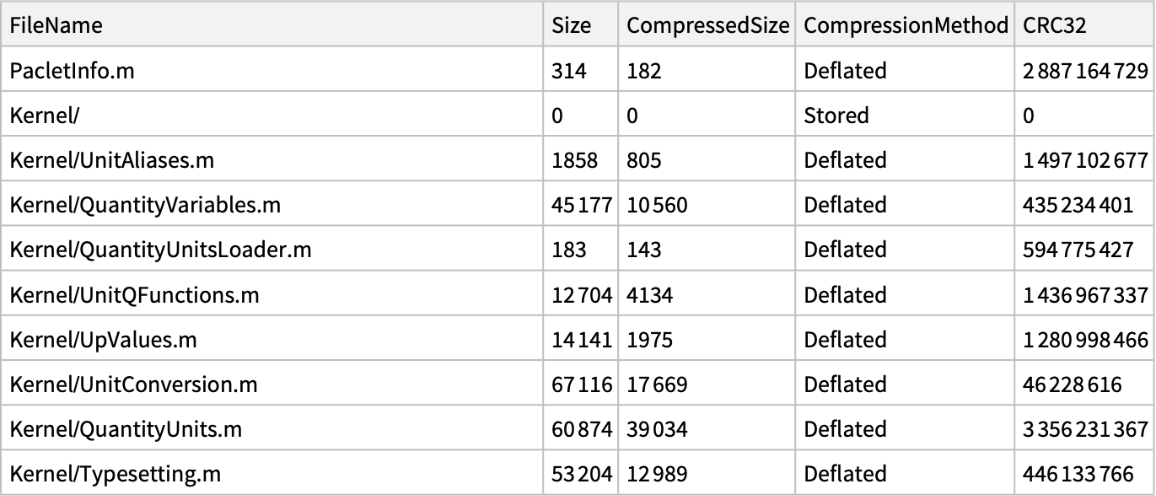Click the Stored compression method cell
This screenshot has width=1156, height=496.
(835, 115)
